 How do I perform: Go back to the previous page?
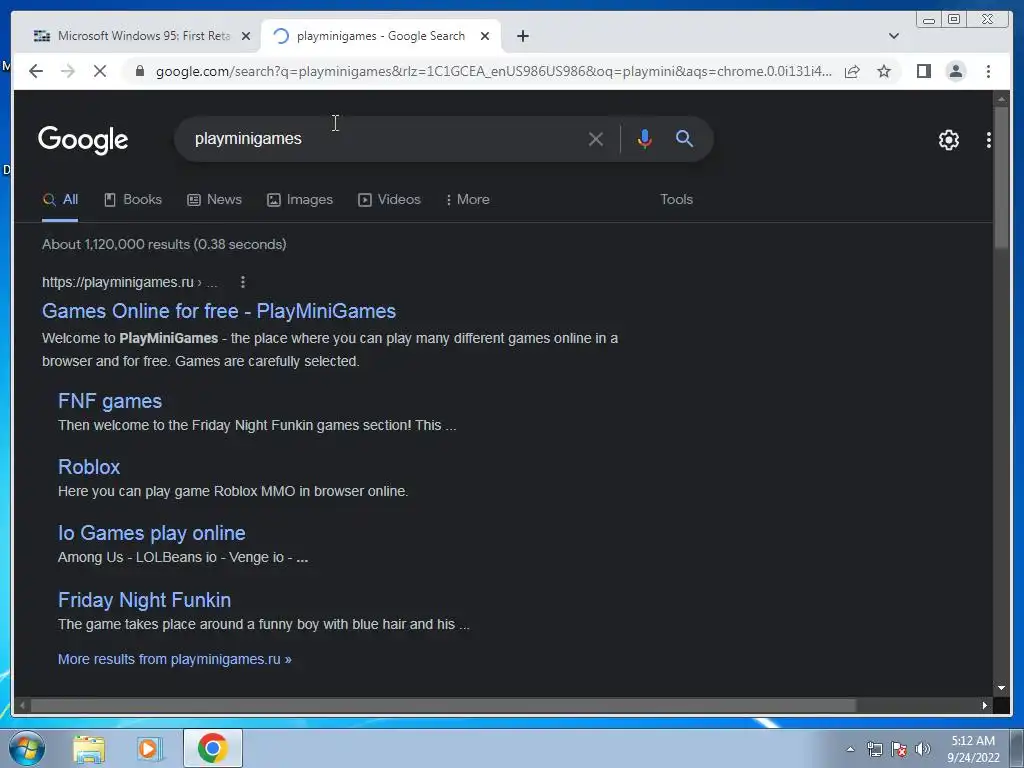coord(36,71)
